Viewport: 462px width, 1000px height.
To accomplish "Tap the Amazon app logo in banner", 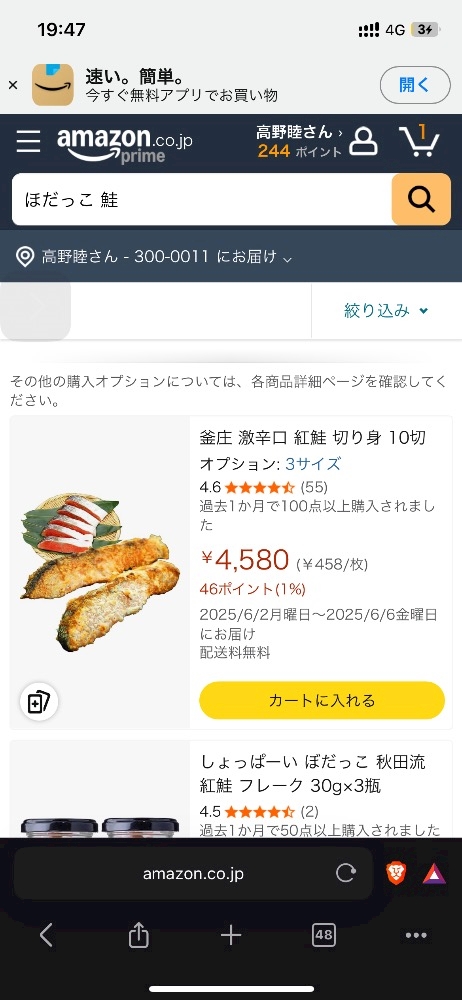I will click(53, 85).
